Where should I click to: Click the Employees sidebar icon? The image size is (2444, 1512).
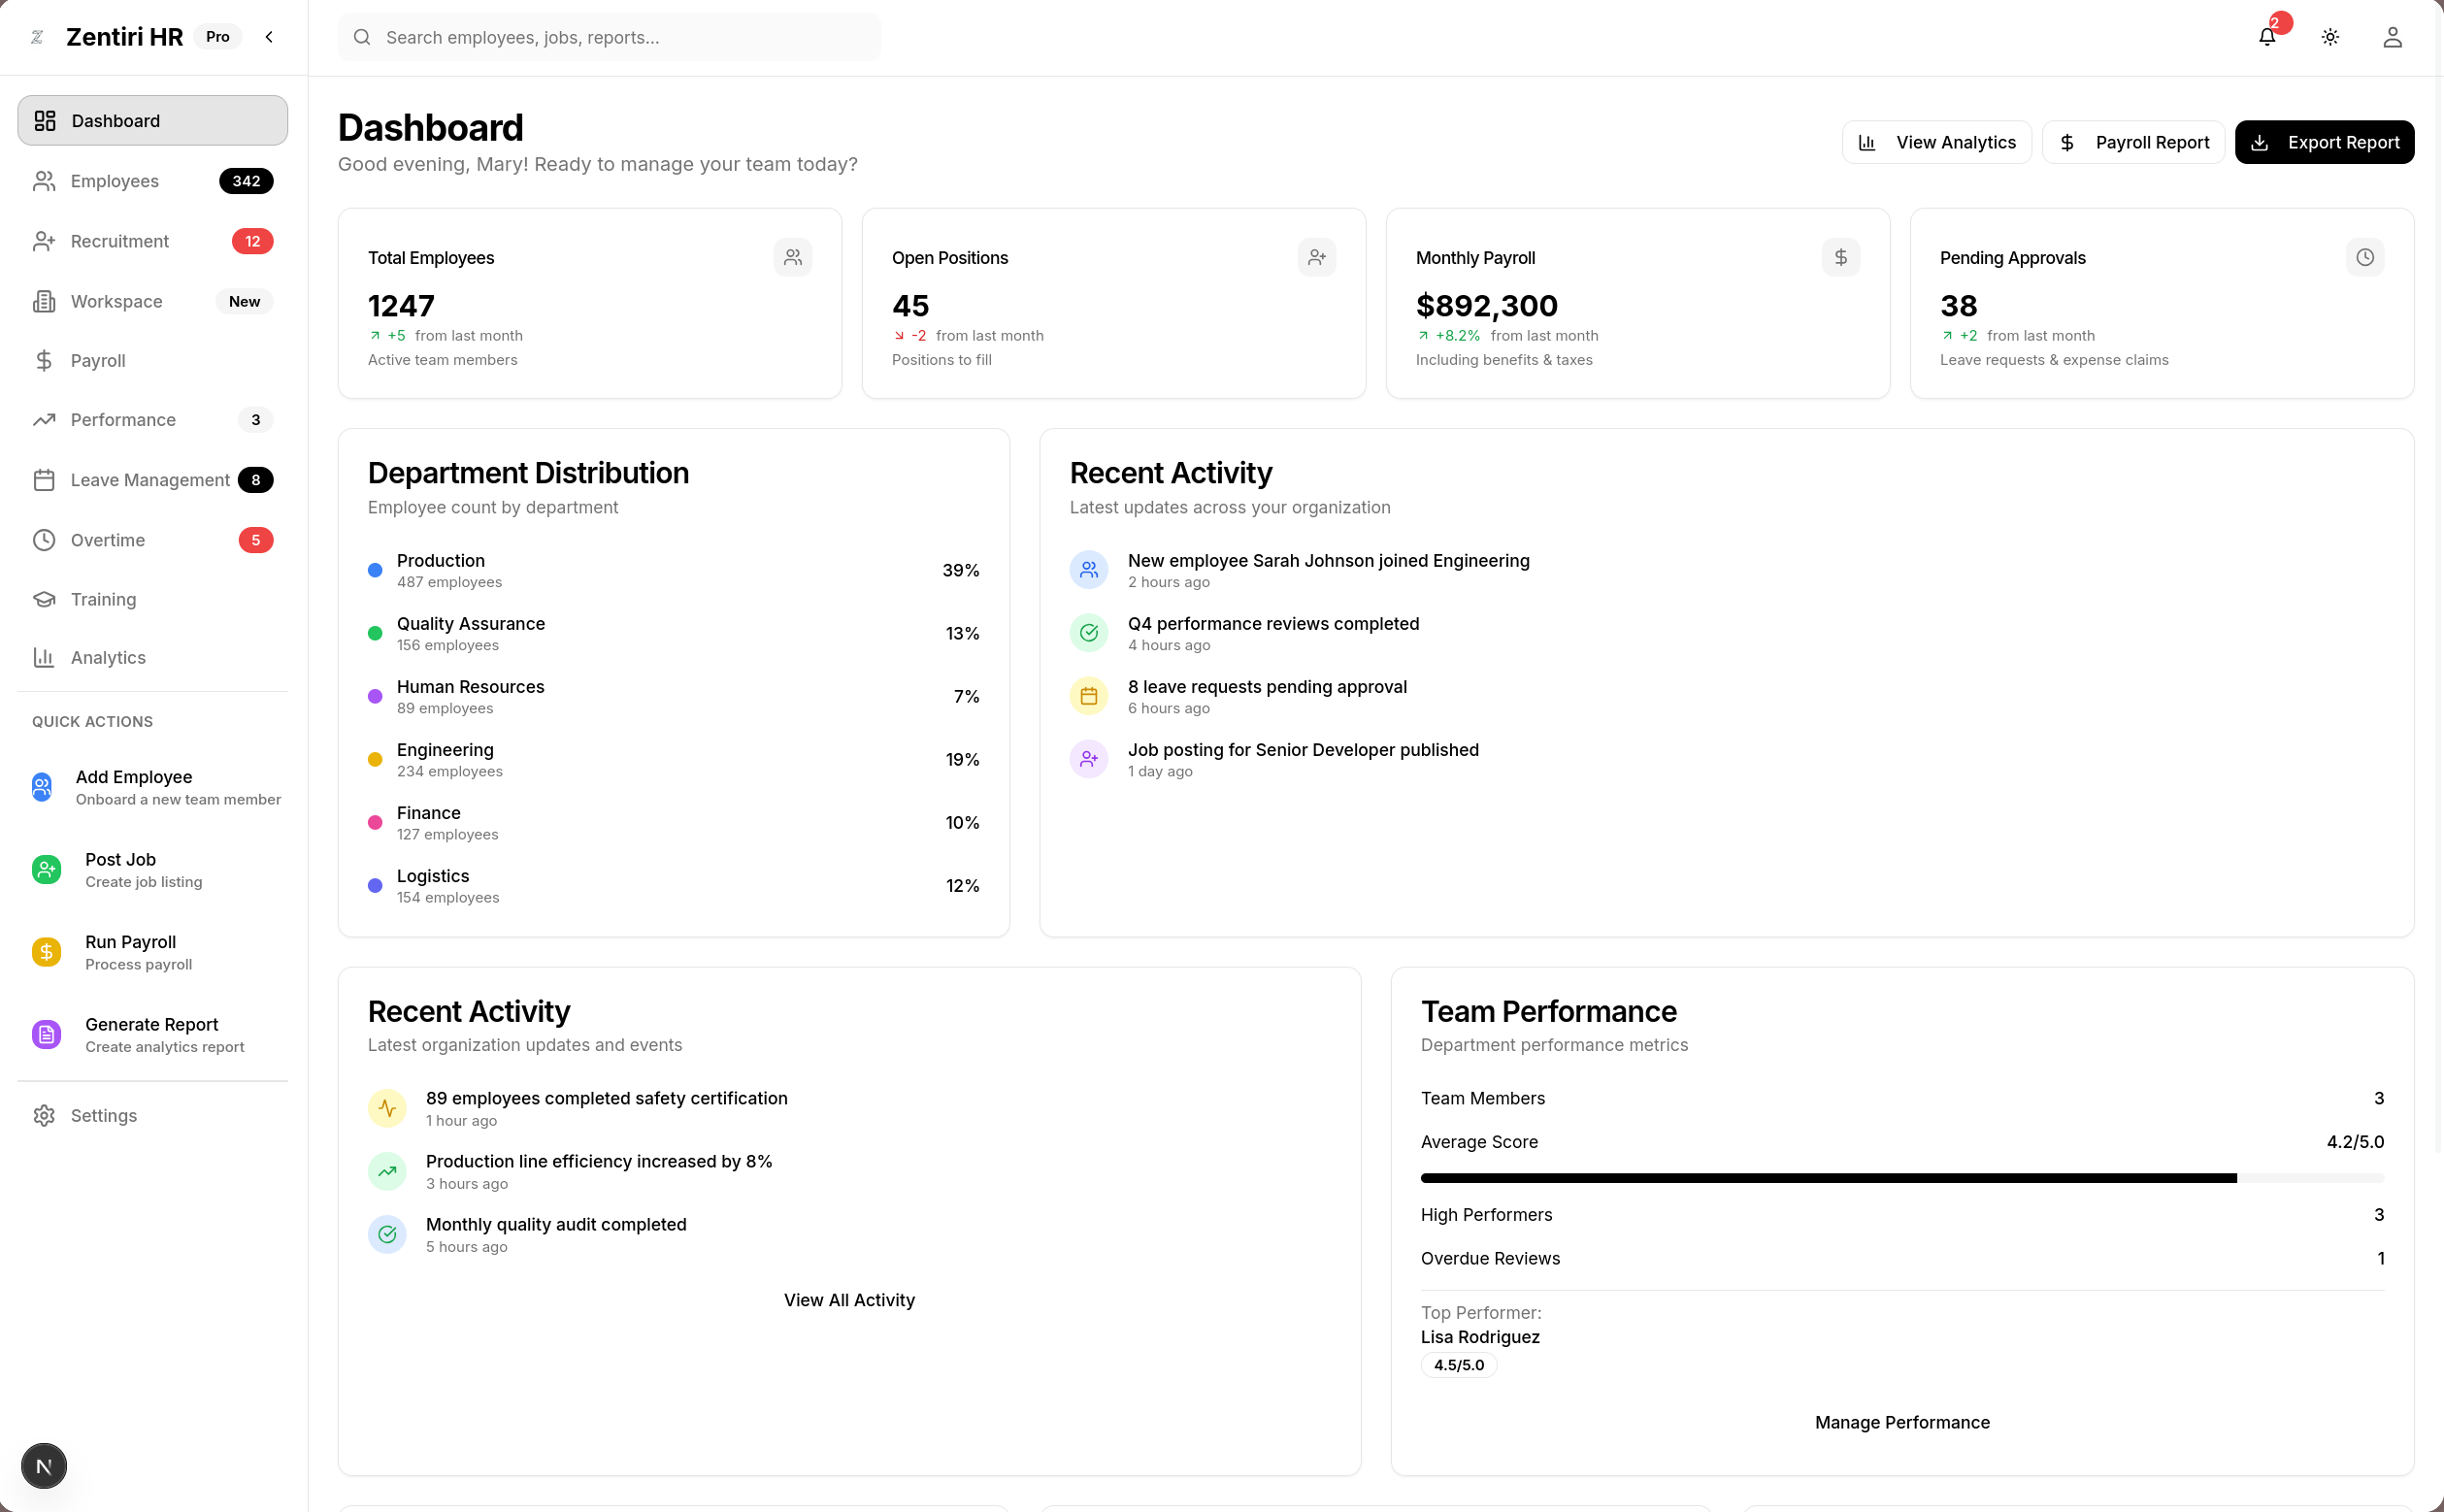[x=44, y=181]
